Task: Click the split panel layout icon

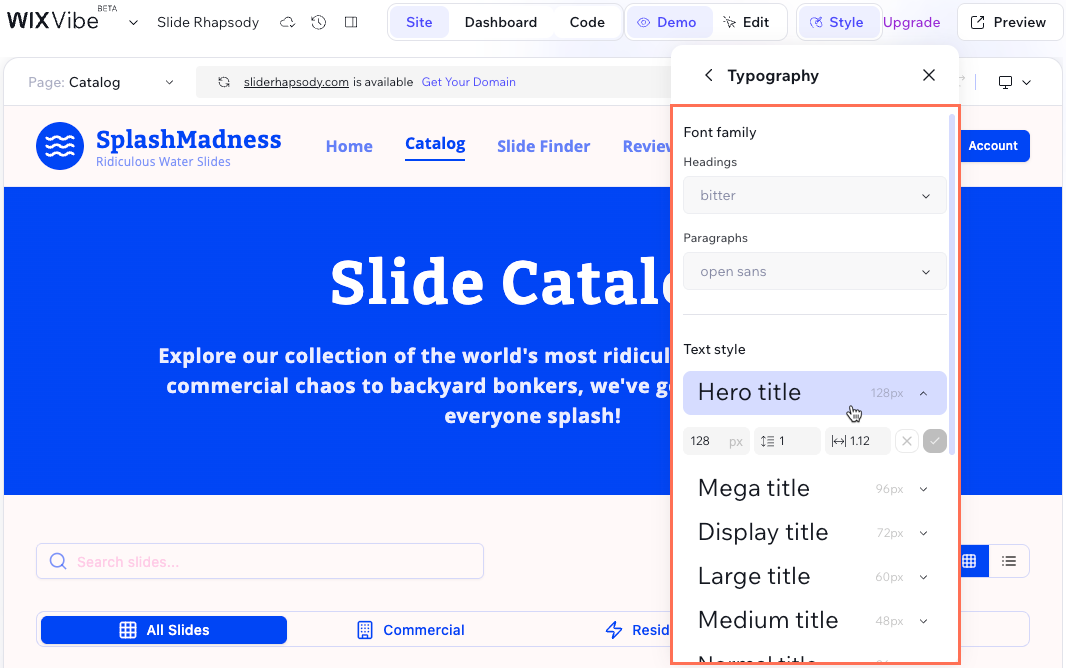Action: [x=350, y=21]
